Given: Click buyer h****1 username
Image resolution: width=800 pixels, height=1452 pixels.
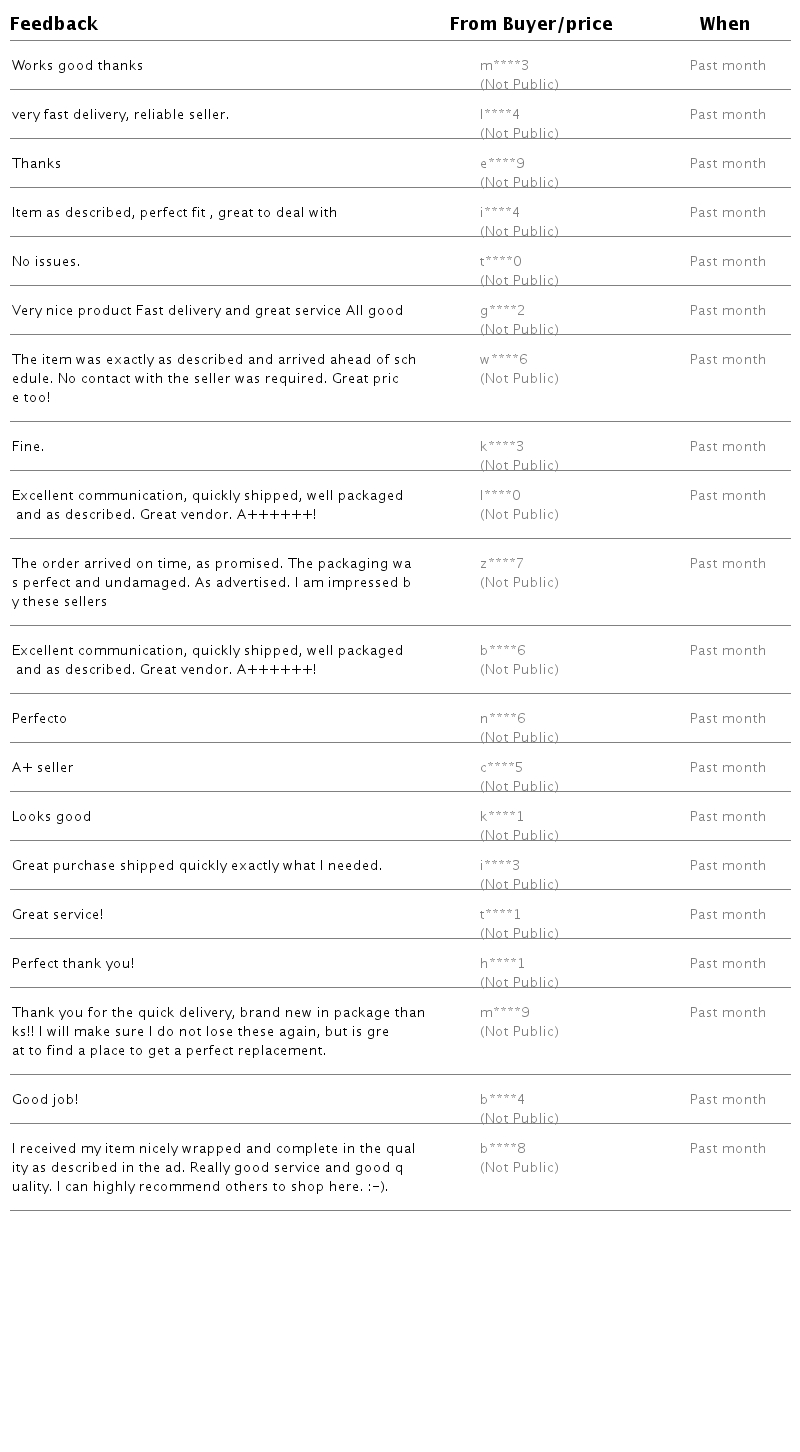Looking at the screenshot, I should [502, 964].
